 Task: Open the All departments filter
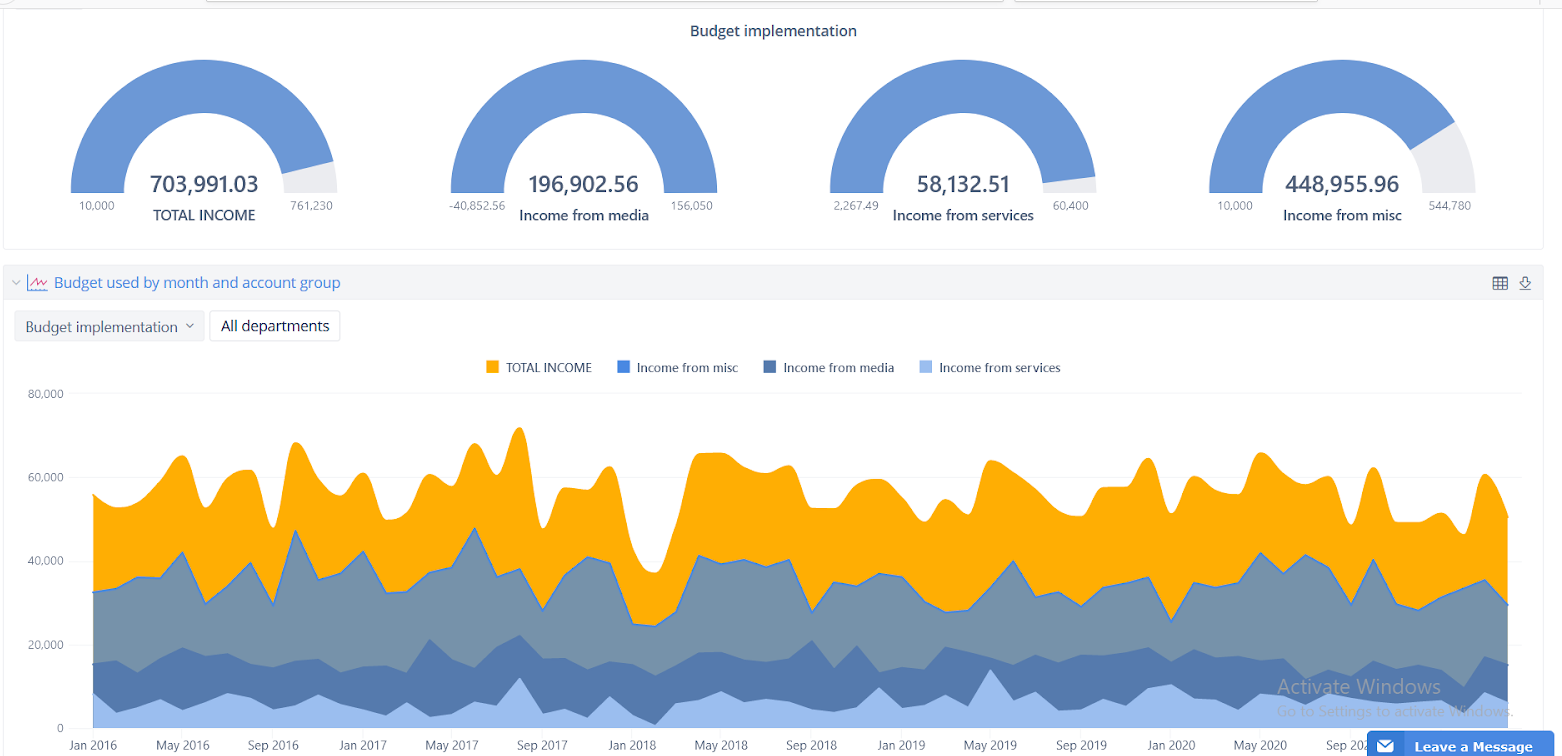275,326
